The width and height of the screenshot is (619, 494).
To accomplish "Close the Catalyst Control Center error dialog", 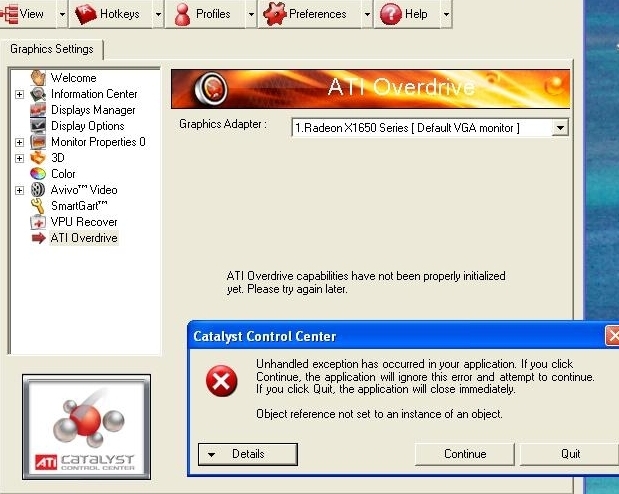I will click(612, 336).
